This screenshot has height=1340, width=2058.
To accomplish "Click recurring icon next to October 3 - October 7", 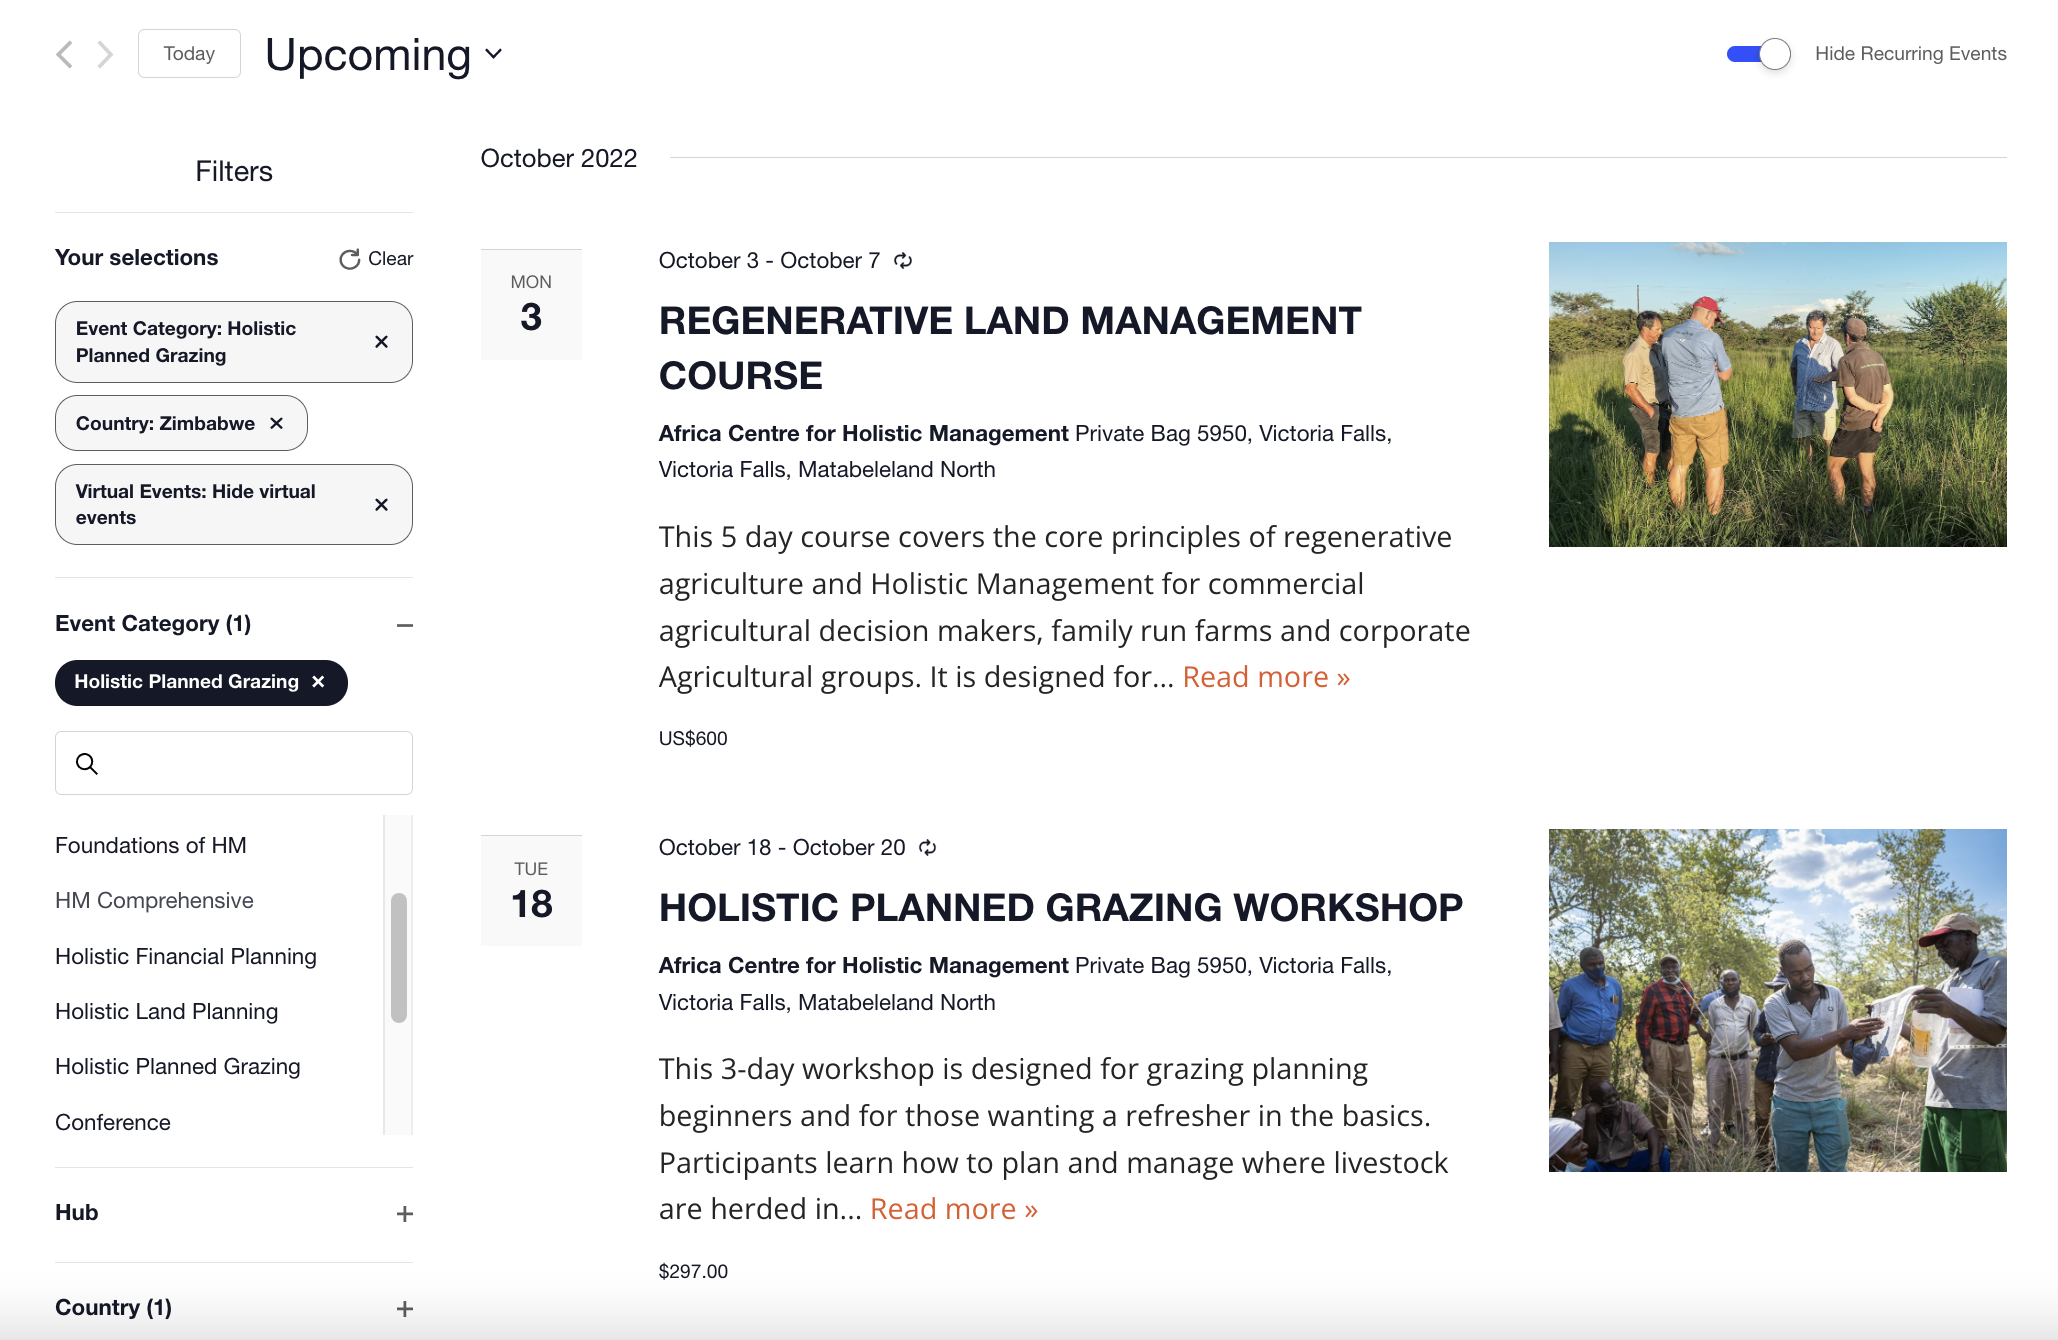I will (903, 261).
